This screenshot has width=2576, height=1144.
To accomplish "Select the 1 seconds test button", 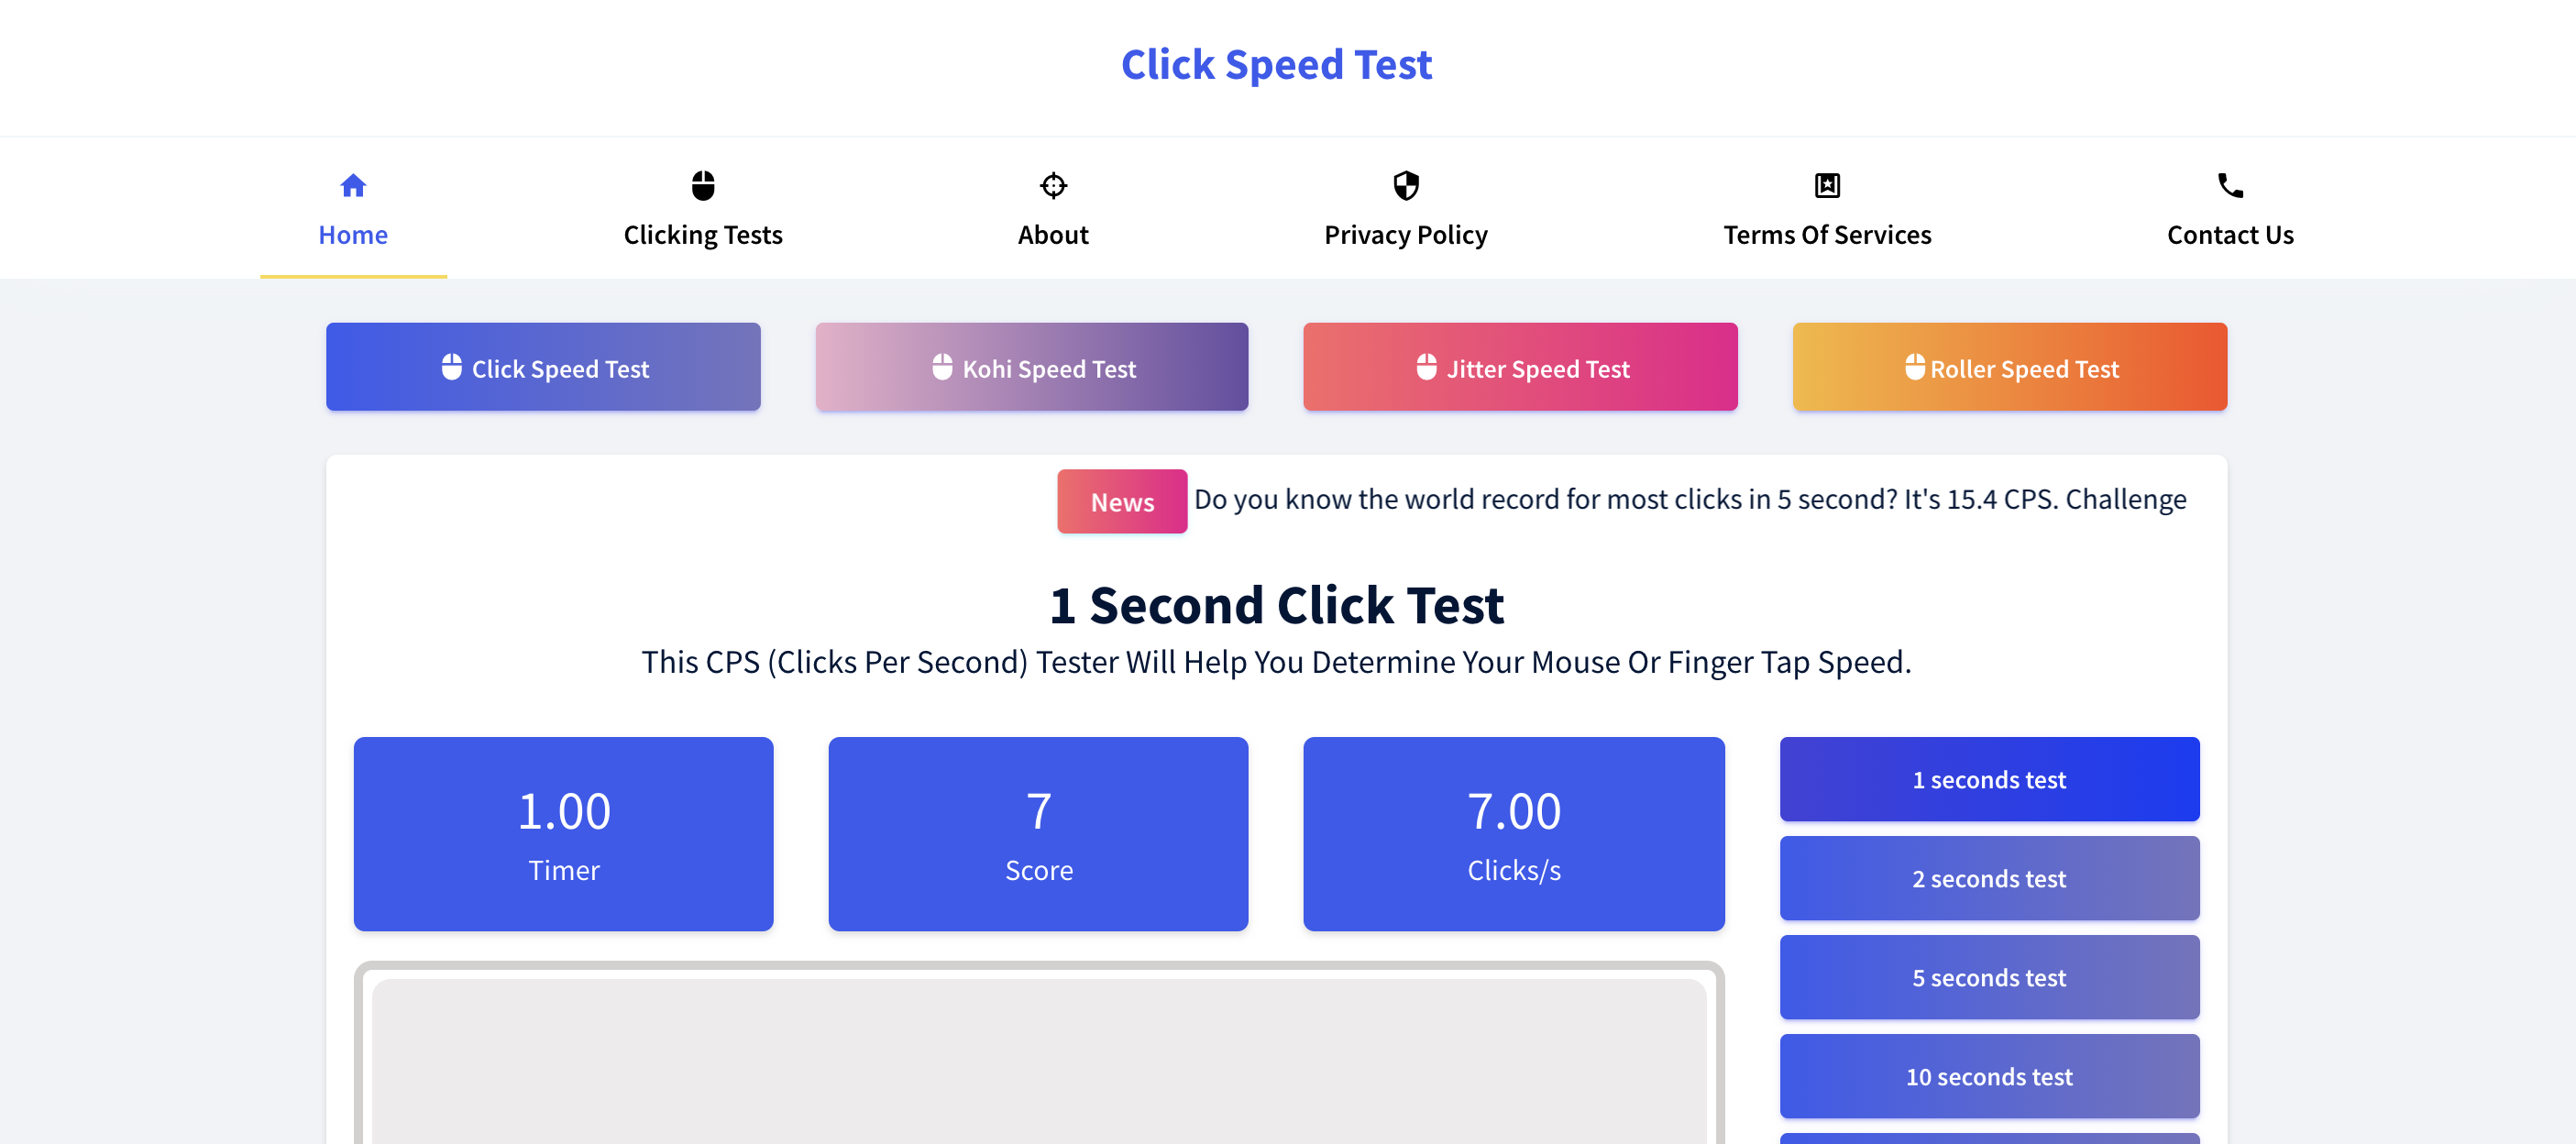I will 1989,779.
